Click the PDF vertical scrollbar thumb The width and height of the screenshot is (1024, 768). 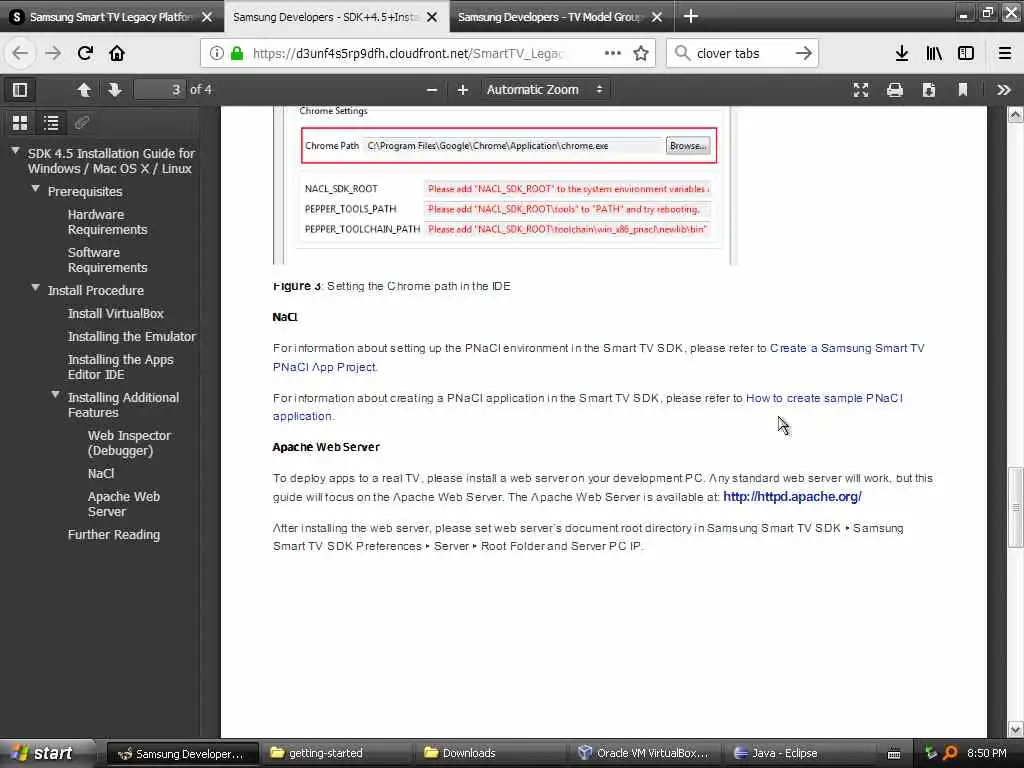tap(1016, 507)
